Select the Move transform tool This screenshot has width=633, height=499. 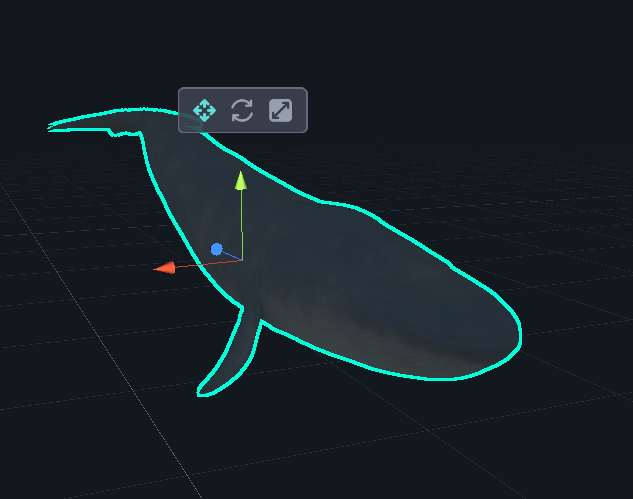pos(204,110)
